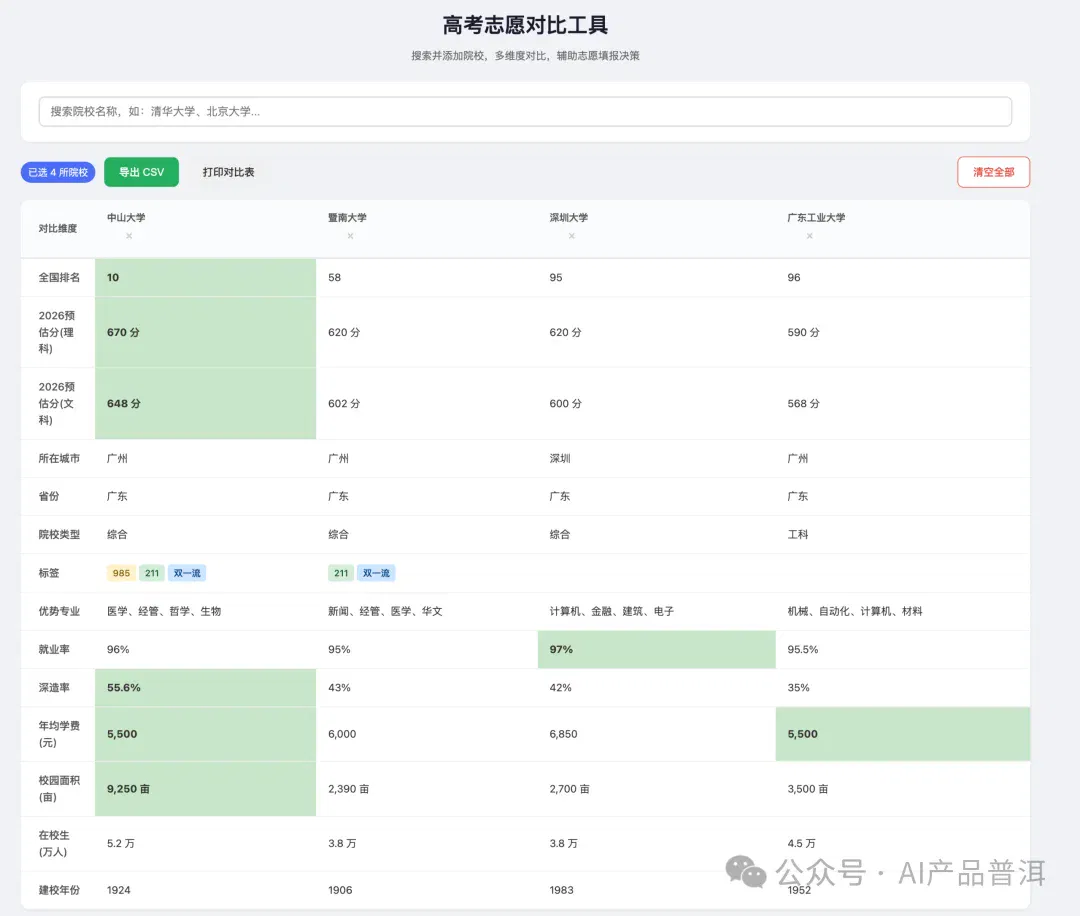The image size is (1080, 916).
Task: Click the 211 tag in 暨南大学 column
Action: (341, 573)
